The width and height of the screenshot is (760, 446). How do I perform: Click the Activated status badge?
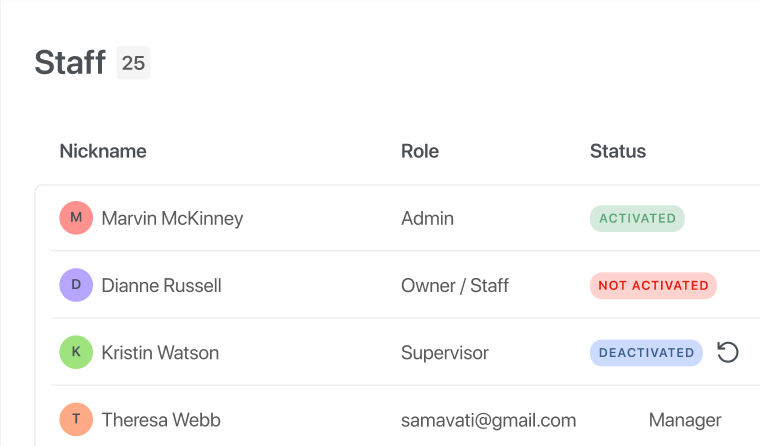[x=637, y=218]
